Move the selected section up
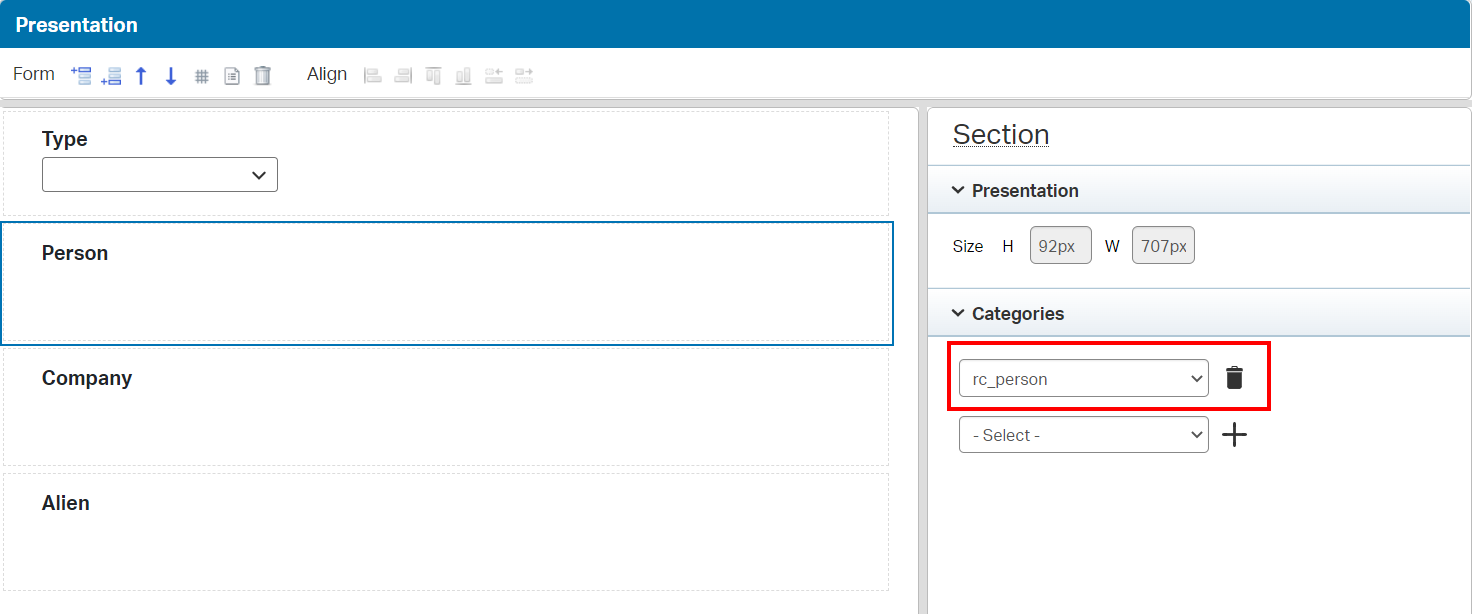Screen dimensions: 1472x614 [x=141, y=75]
